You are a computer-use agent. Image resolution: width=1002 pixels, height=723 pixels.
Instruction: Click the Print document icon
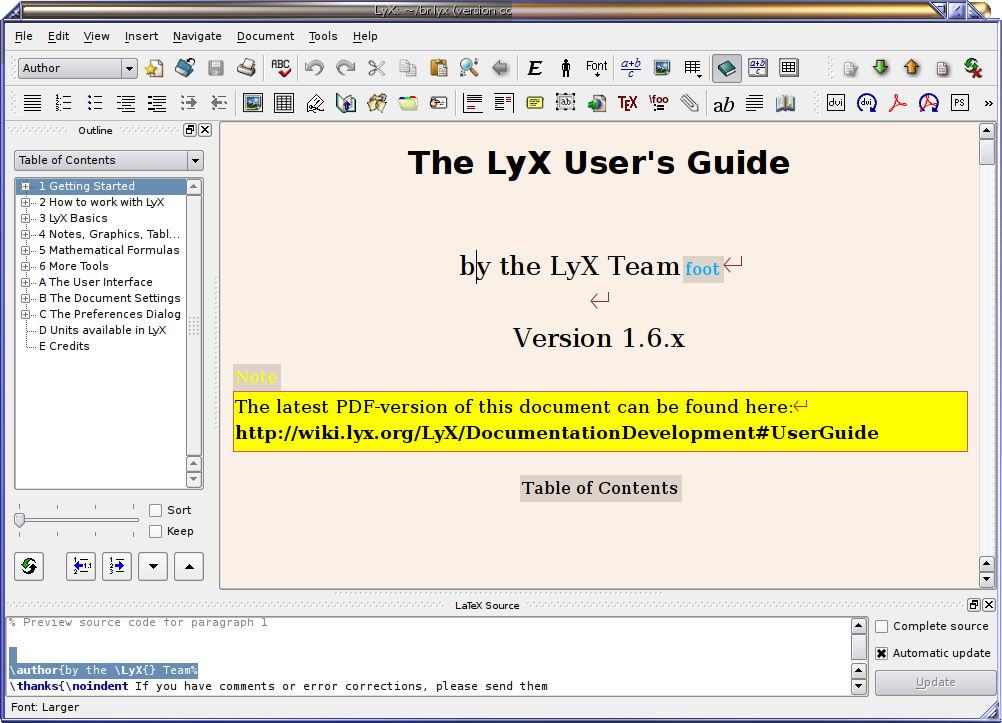coord(247,68)
